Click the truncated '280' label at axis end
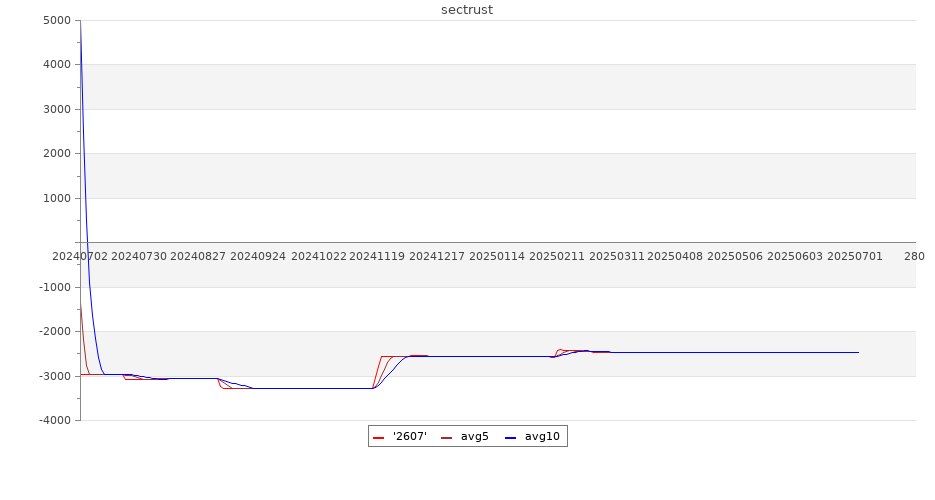This screenshot has height=500, width=935. 914,257
